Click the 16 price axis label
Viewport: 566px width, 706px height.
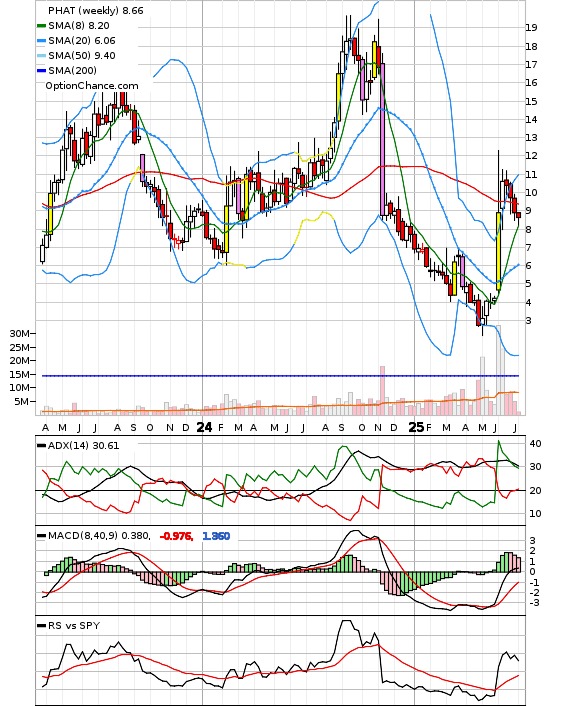(531, 82)
